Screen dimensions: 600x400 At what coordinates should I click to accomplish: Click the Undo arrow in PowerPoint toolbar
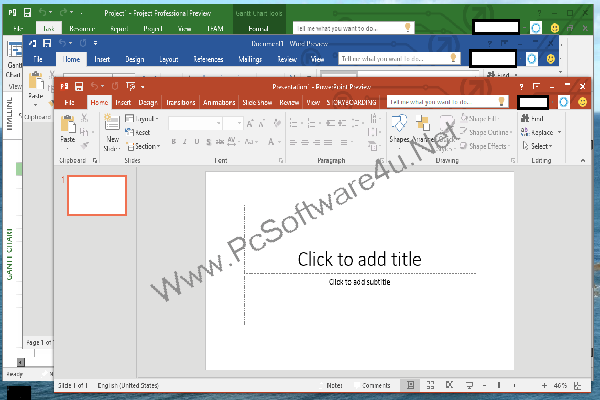[95, 87]
